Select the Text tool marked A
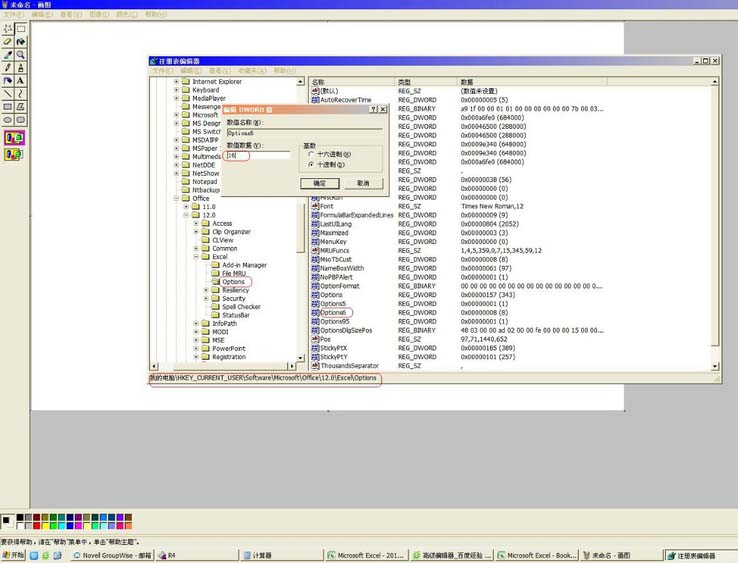 pyautogui.click(x=21, y=81)
